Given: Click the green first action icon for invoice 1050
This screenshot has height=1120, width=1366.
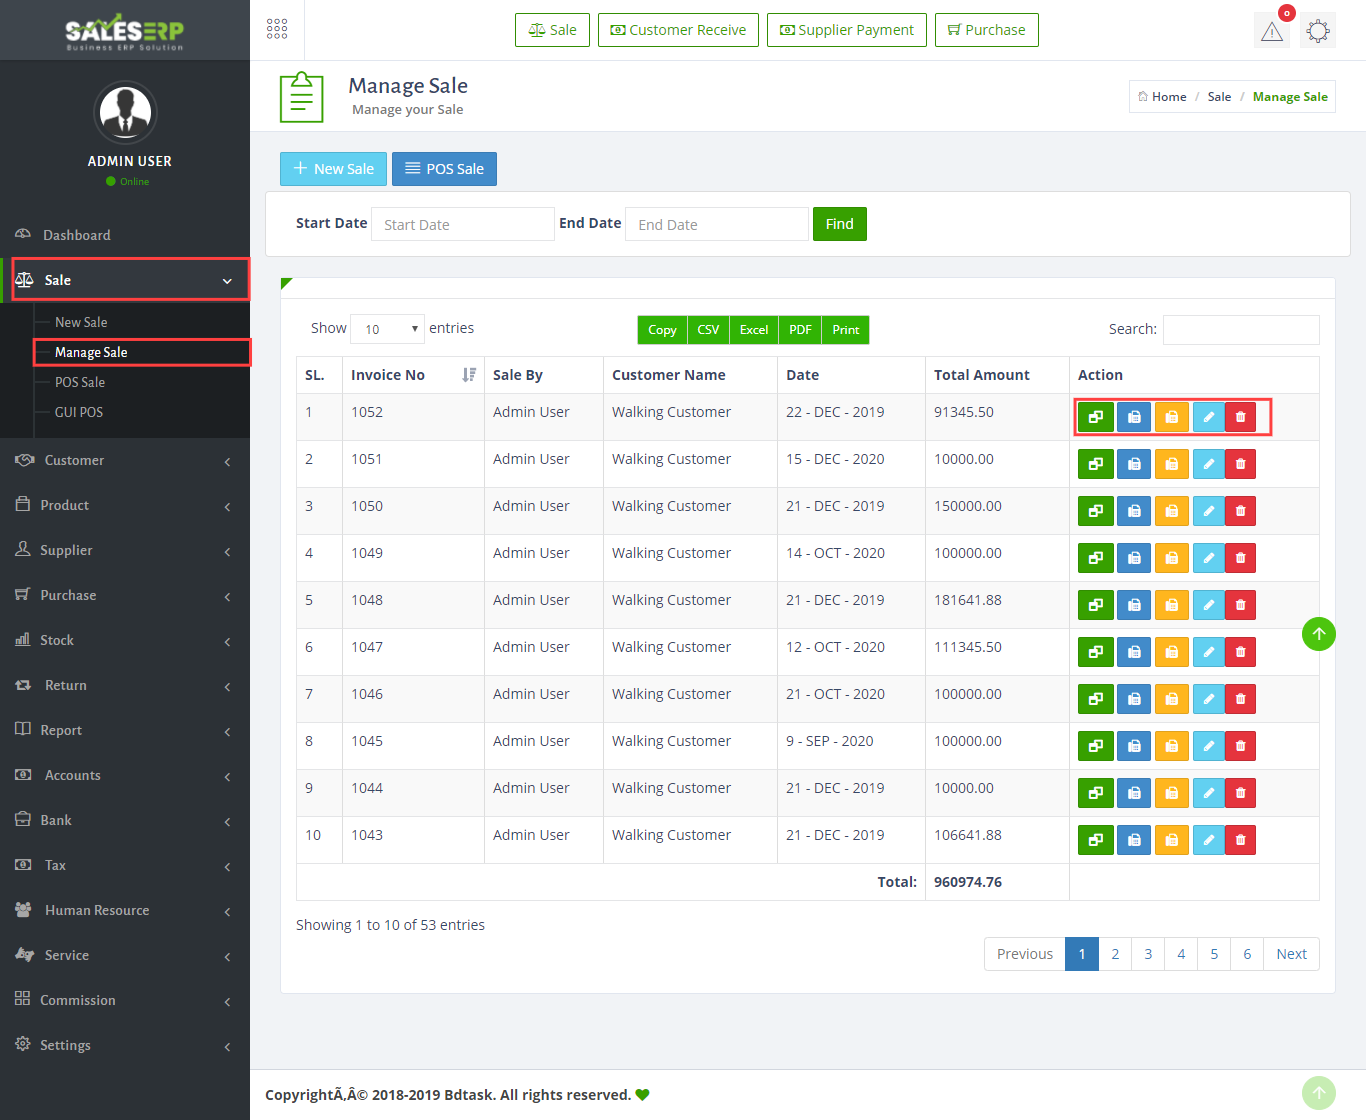Looking at the screenshot, I should click(x=1095, y=511).
